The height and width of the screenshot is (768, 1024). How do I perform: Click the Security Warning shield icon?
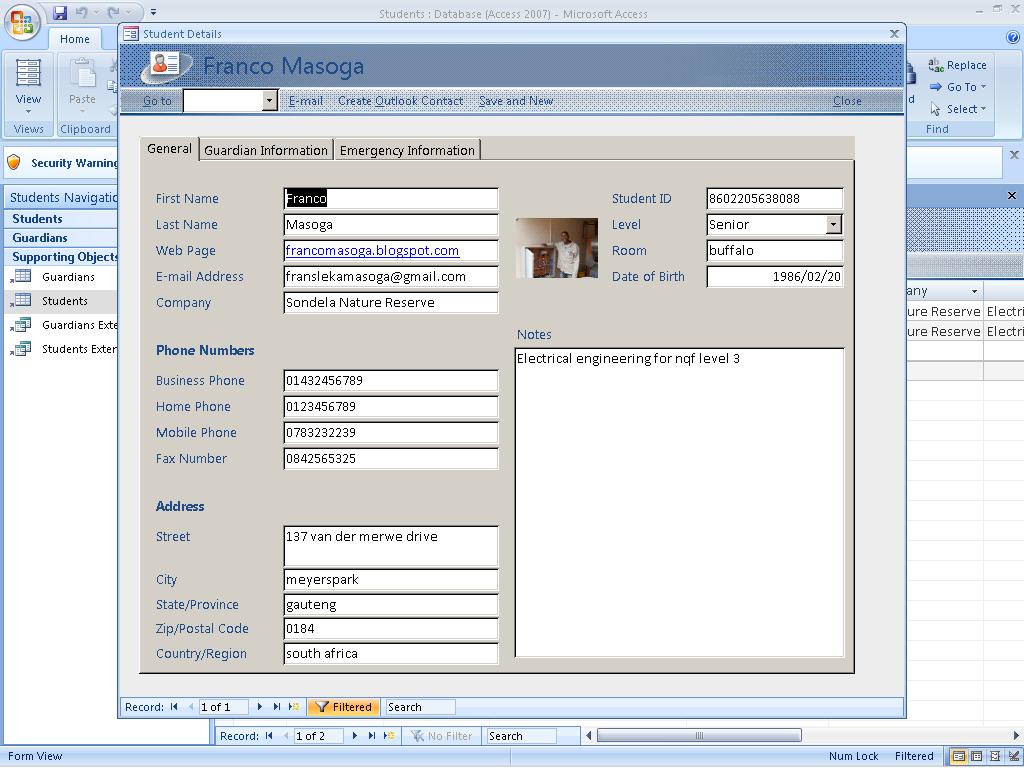tap(14, 163)
